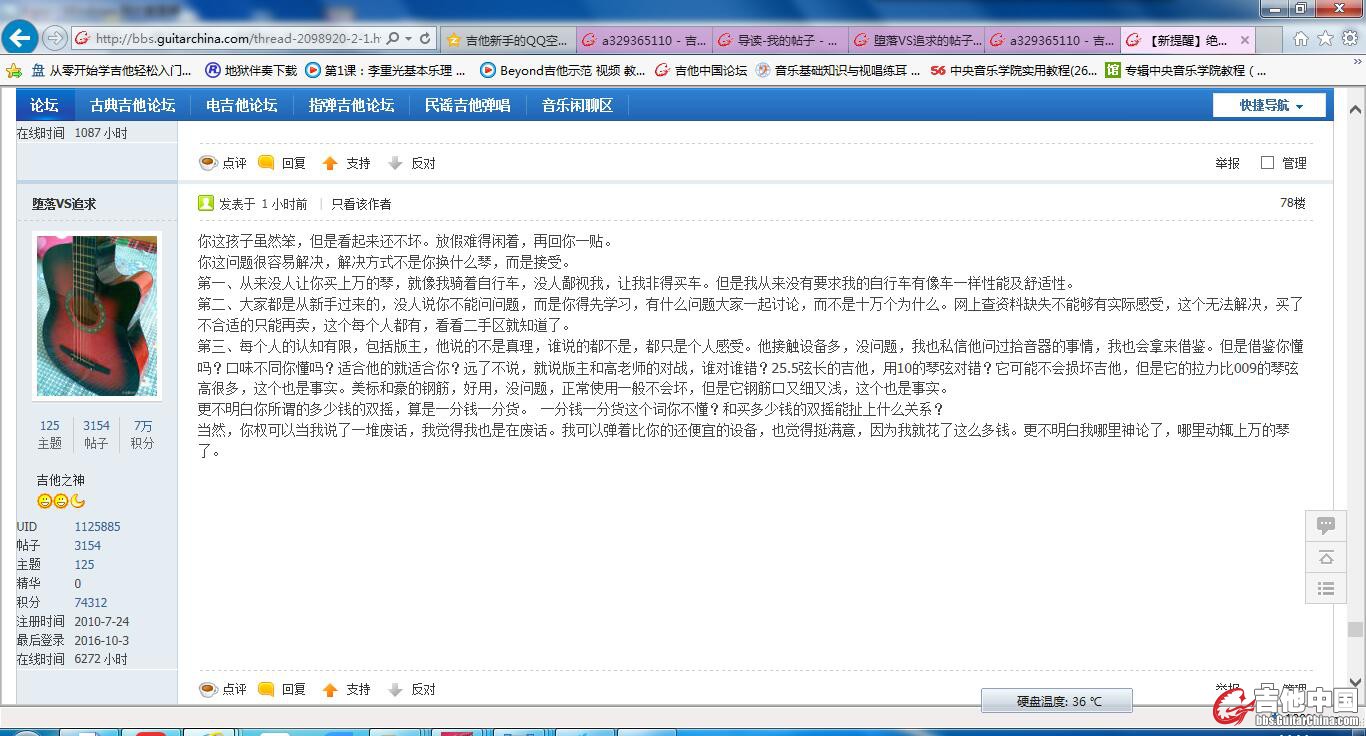Open the 民谣吉他弹唱 nav item
The image size is (1366, 736).
click(x=467, y=105)
